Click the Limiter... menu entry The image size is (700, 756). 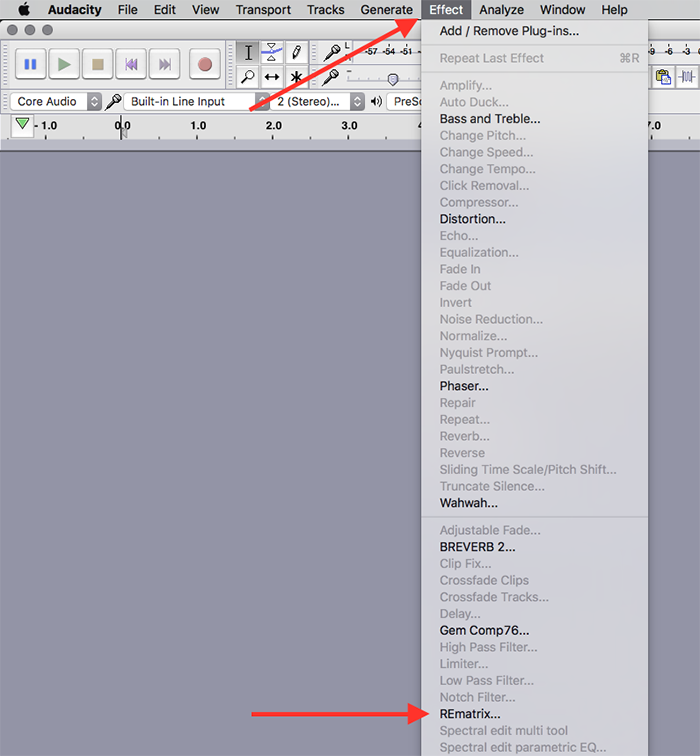point(534,664)
